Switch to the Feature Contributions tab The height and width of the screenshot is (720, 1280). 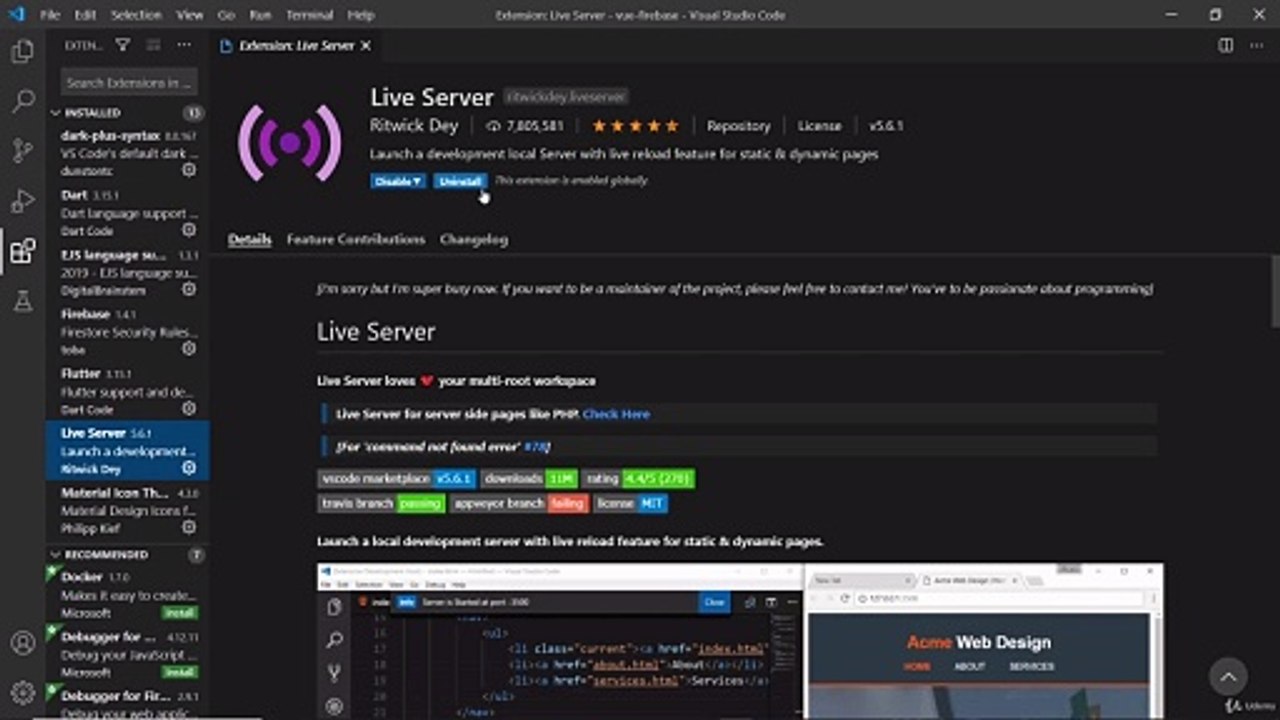coord(356,239)
